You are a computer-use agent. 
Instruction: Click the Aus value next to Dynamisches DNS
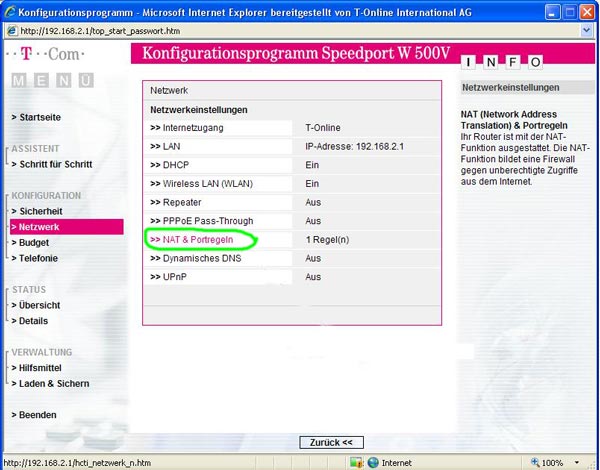tap(313, 258)
